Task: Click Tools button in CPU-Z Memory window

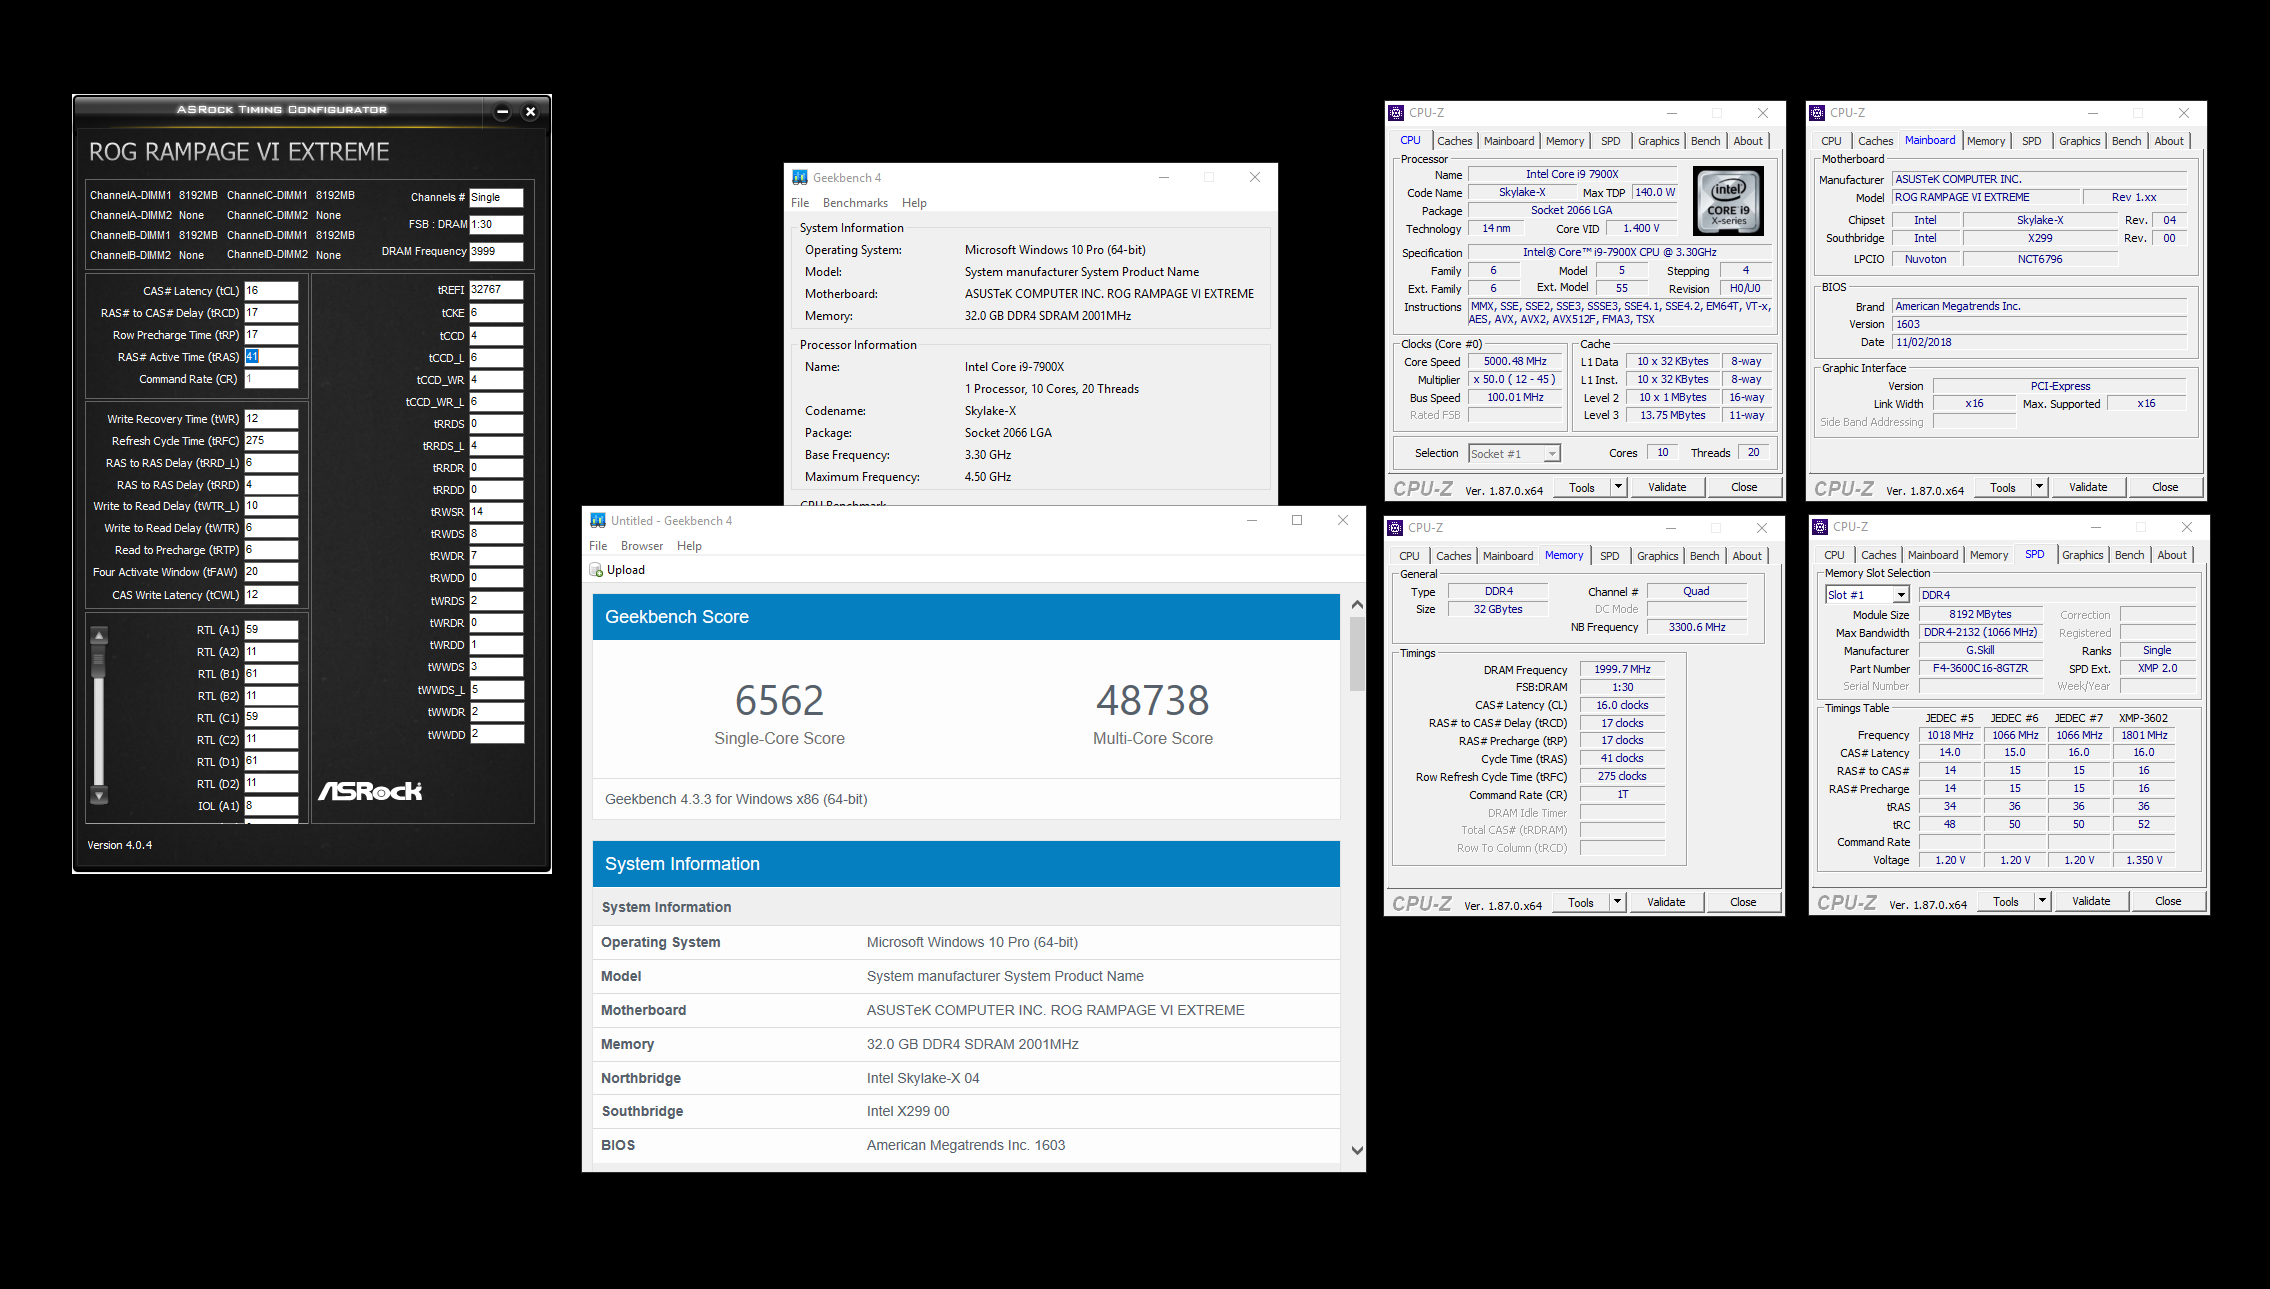Action: click(1581, 902)
